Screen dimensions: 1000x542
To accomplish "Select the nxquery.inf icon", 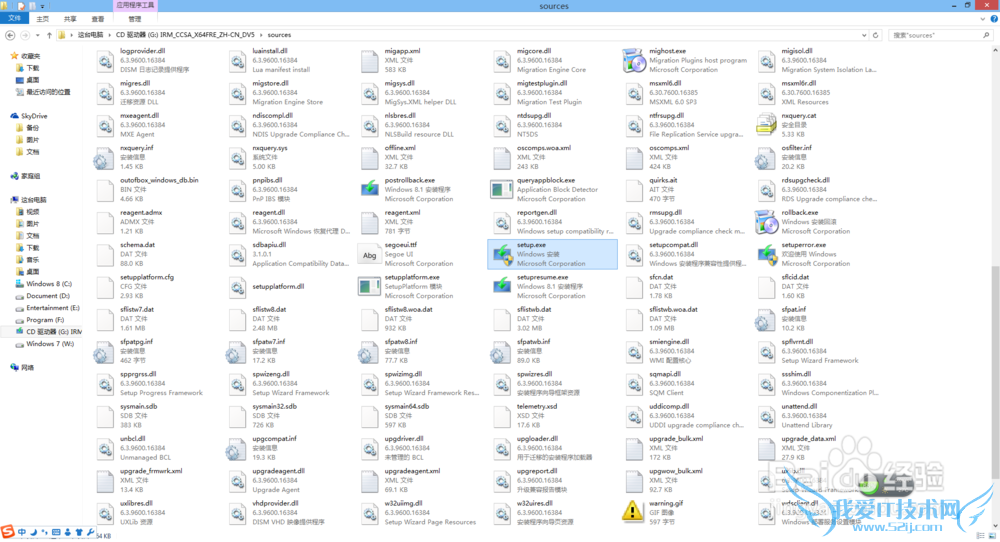I will [x=104, y=157].
